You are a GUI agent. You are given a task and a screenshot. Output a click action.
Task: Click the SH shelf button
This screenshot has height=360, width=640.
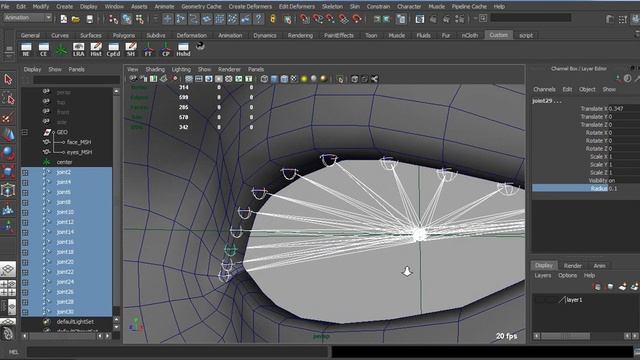coord(131,49)
